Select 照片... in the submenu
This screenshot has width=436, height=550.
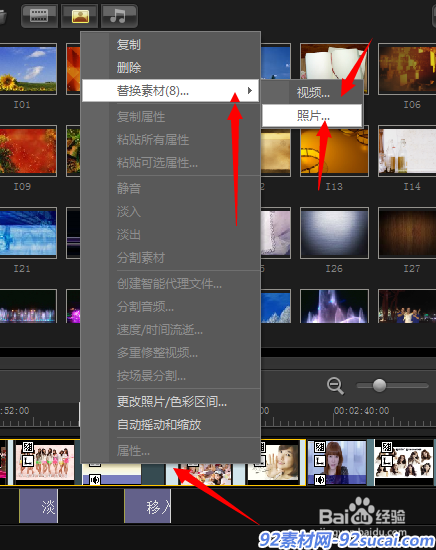tap(313, 115)
